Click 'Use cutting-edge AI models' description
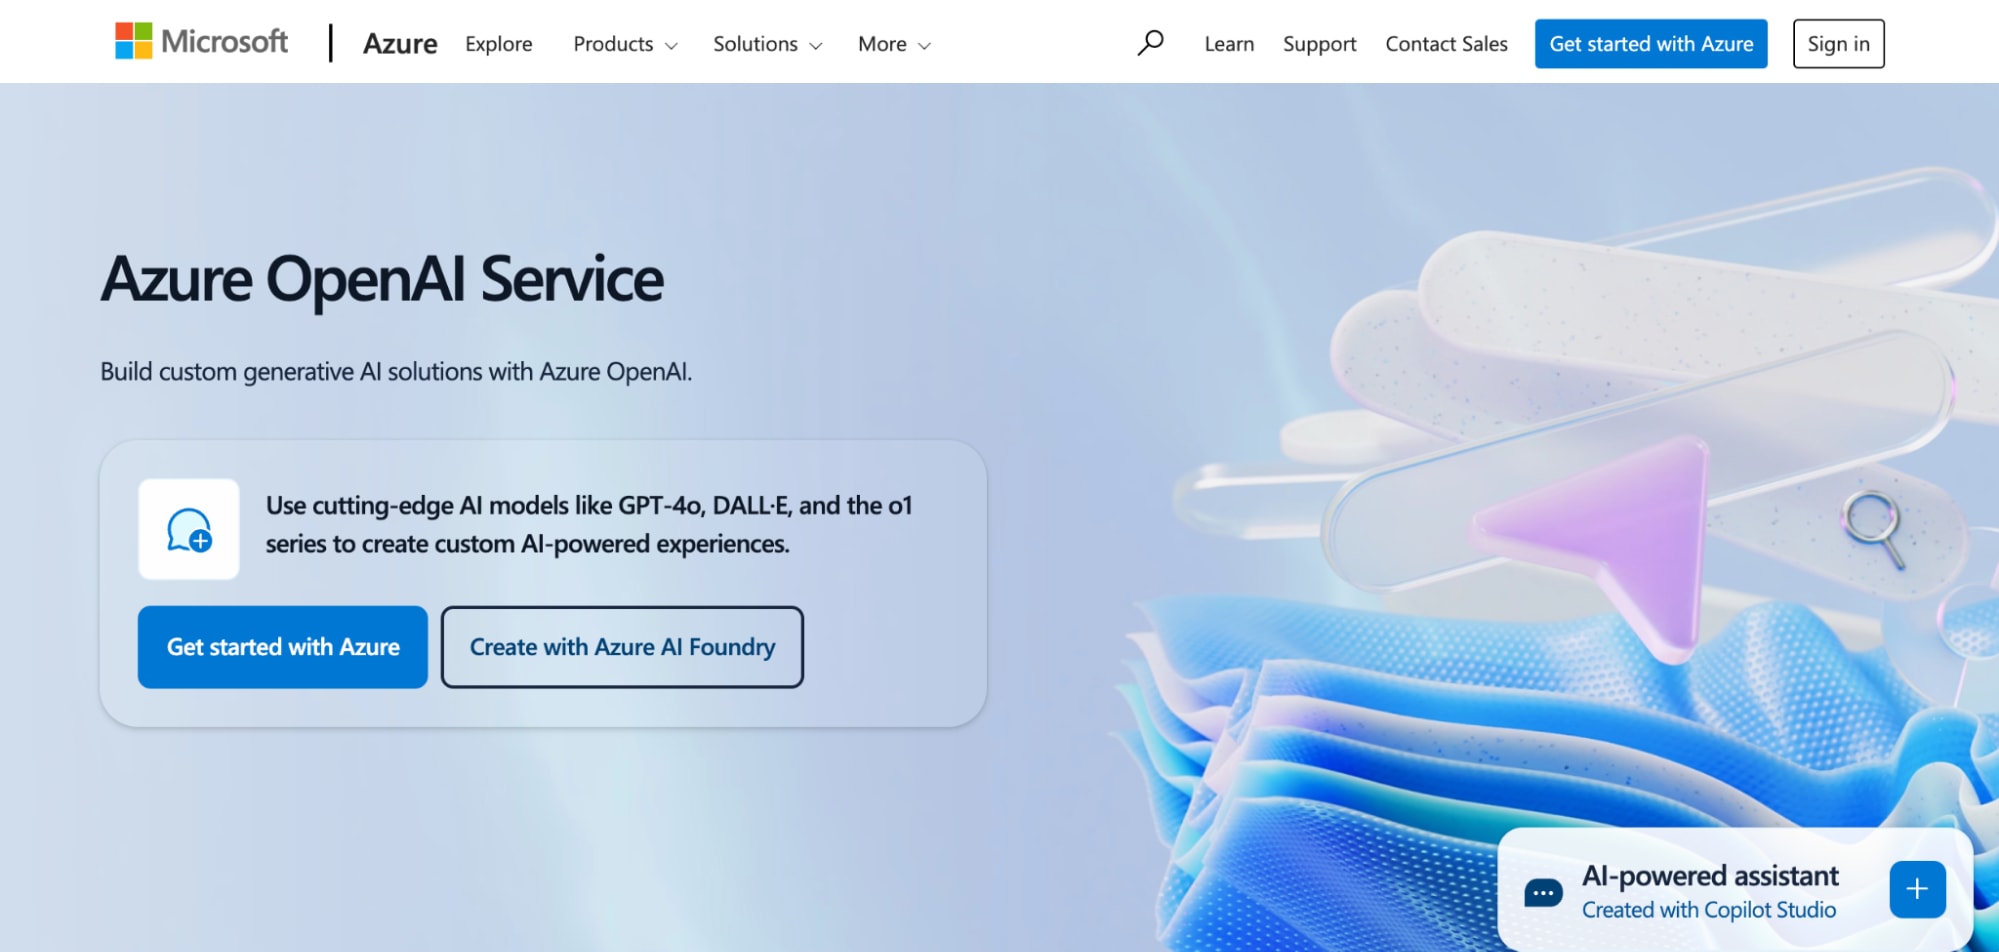The width and height of the screenshot is (1999, 952). click(x=589, y=524)
